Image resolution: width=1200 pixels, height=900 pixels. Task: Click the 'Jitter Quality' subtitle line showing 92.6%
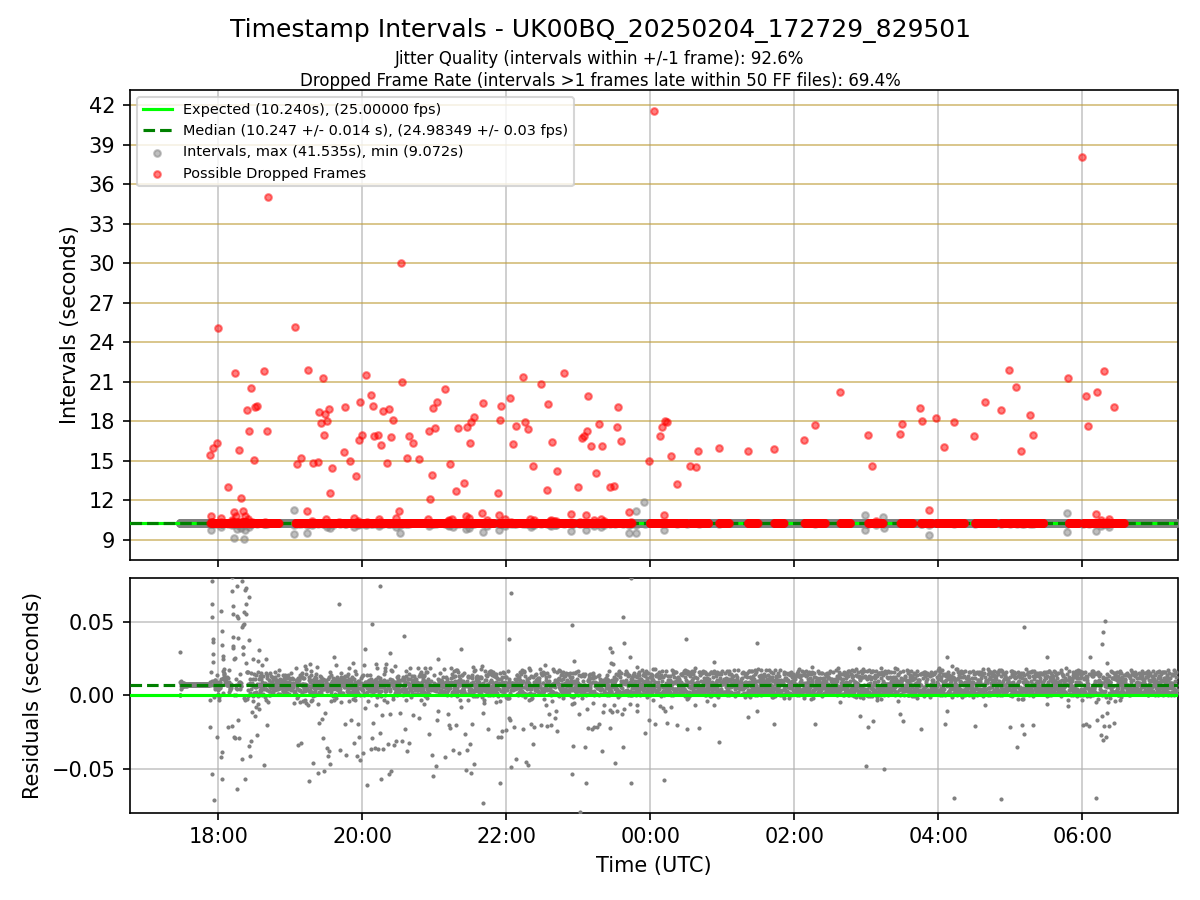tap(599, 58)
